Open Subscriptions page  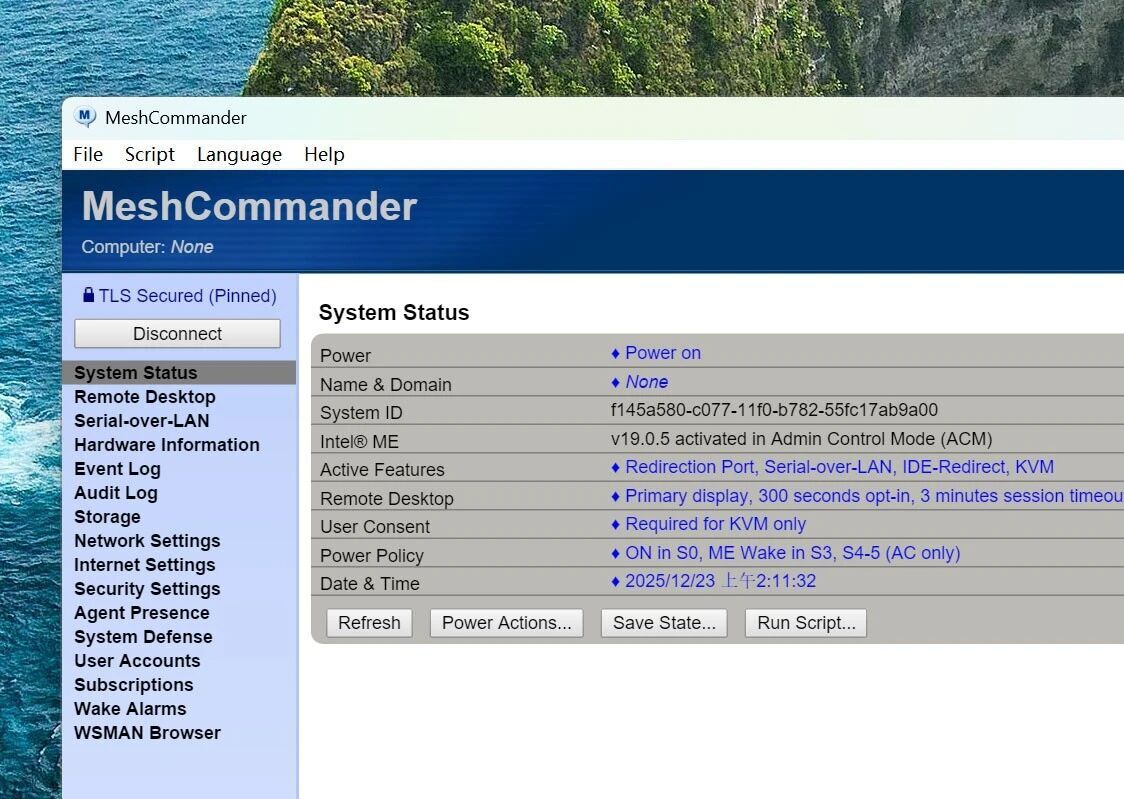pyautogui.click(x=133, y=685)
